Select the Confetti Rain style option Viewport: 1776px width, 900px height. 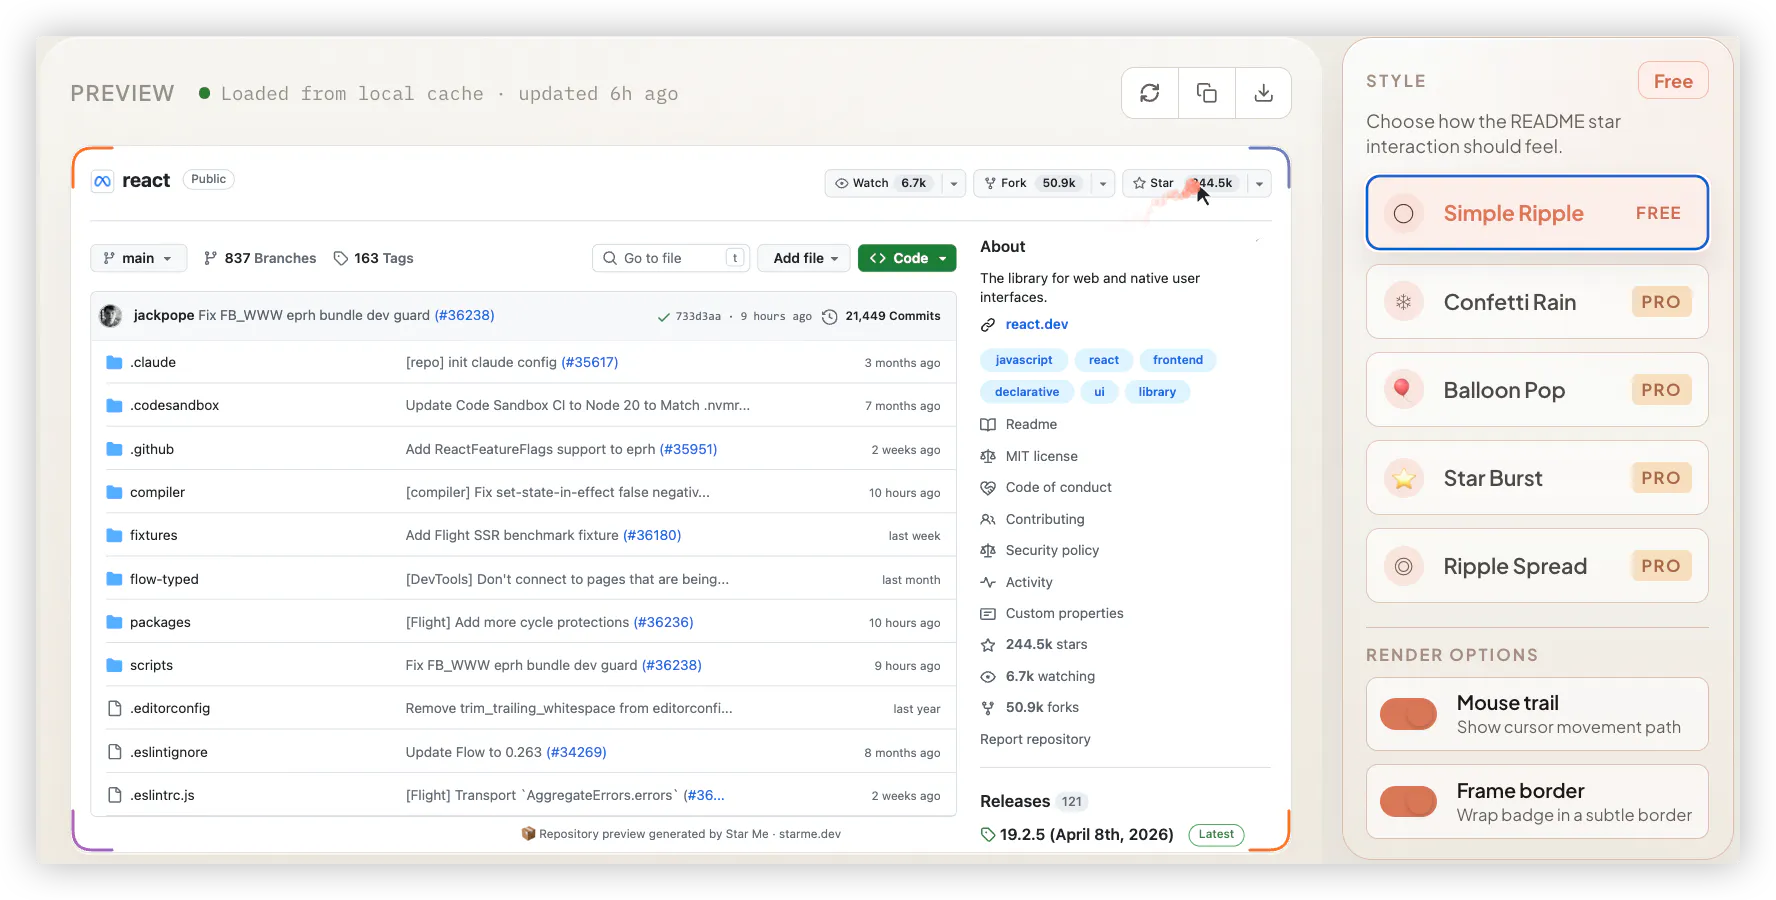coord(1537,302)
